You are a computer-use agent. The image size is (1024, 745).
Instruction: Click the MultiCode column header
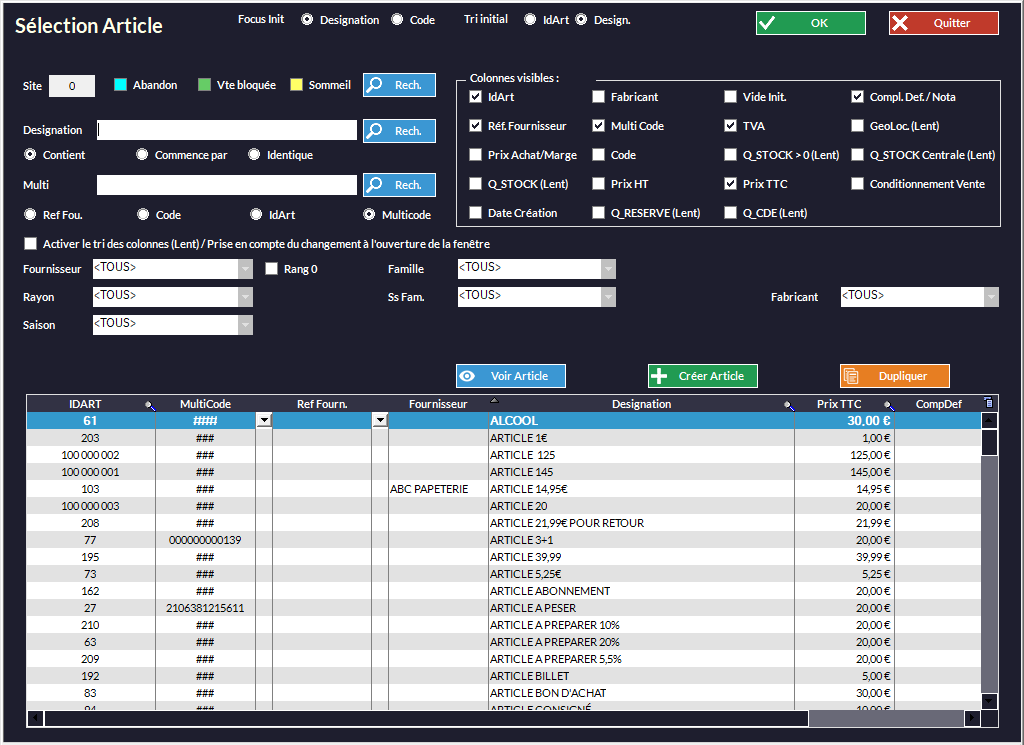point(205,404)
